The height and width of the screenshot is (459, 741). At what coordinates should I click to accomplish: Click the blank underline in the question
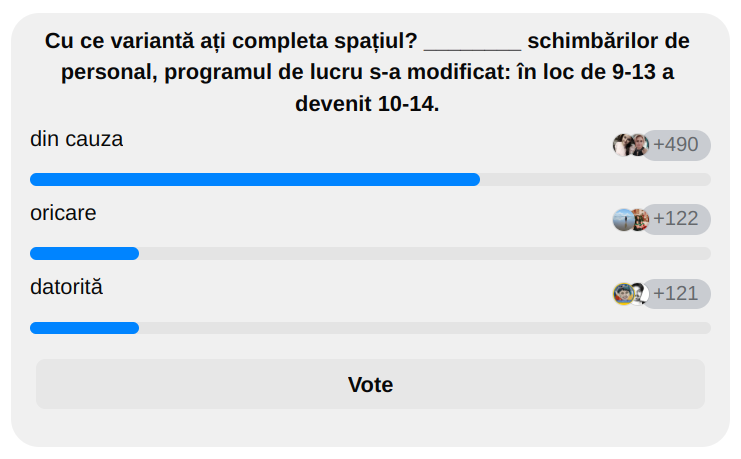point(473,44)
